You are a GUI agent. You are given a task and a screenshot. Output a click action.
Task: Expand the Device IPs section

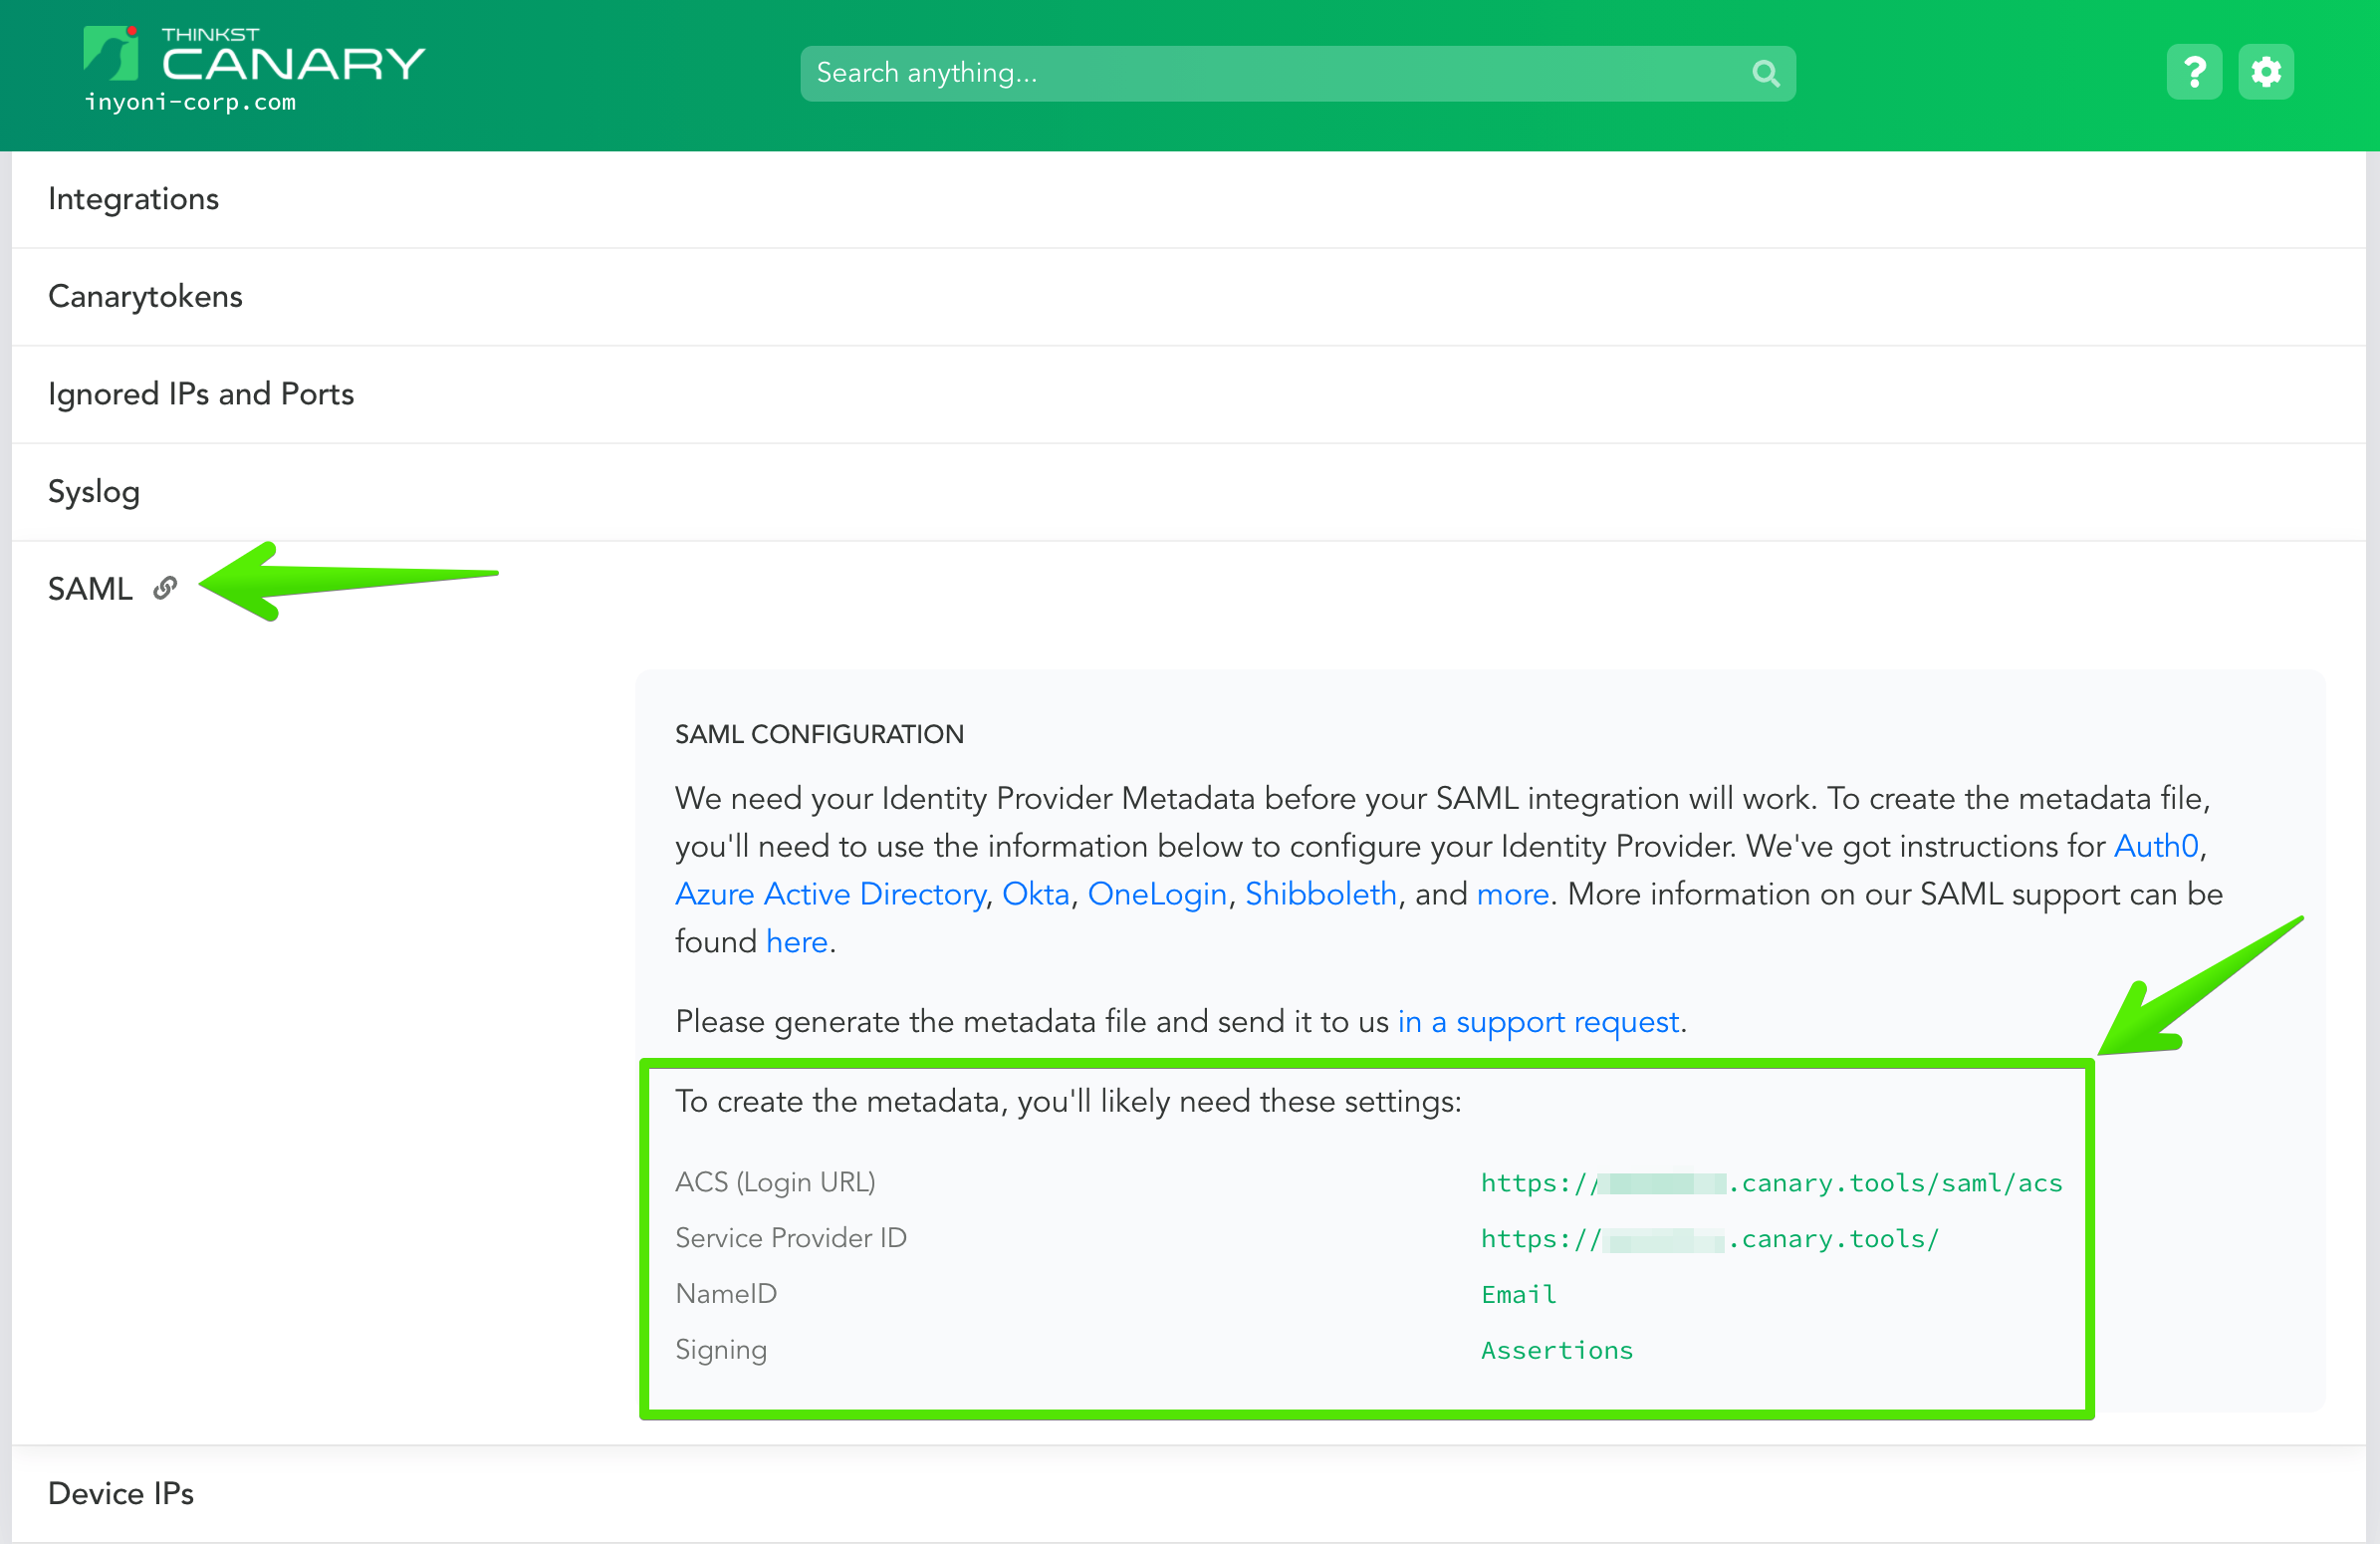[1188, 1493]
